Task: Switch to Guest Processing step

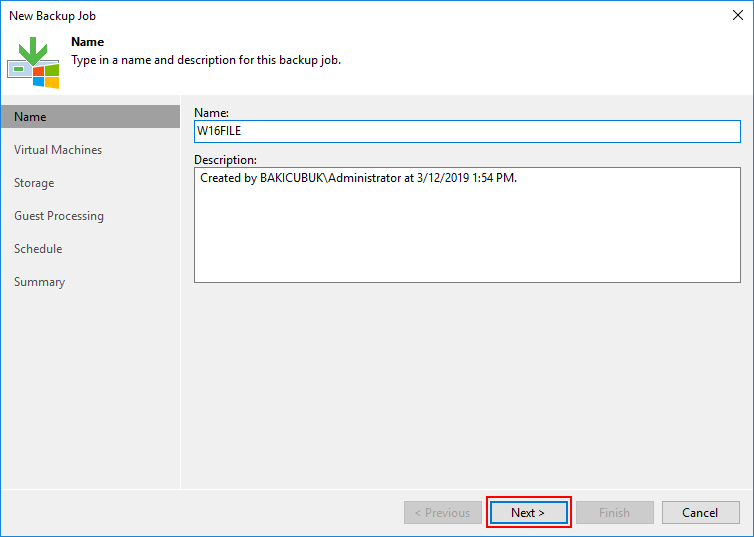Action: coord(59,216)
